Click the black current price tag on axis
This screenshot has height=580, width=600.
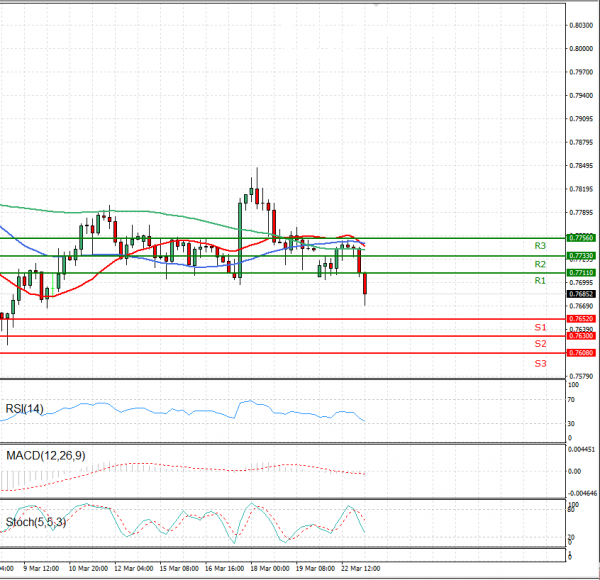click(x=581, y=294)
